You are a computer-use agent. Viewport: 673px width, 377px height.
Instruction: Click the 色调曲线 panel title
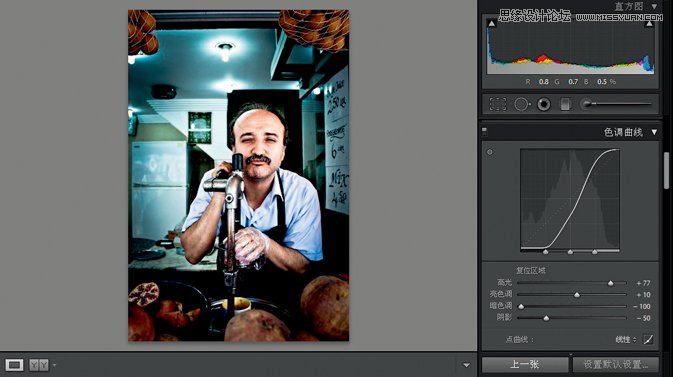click(623, 132)
